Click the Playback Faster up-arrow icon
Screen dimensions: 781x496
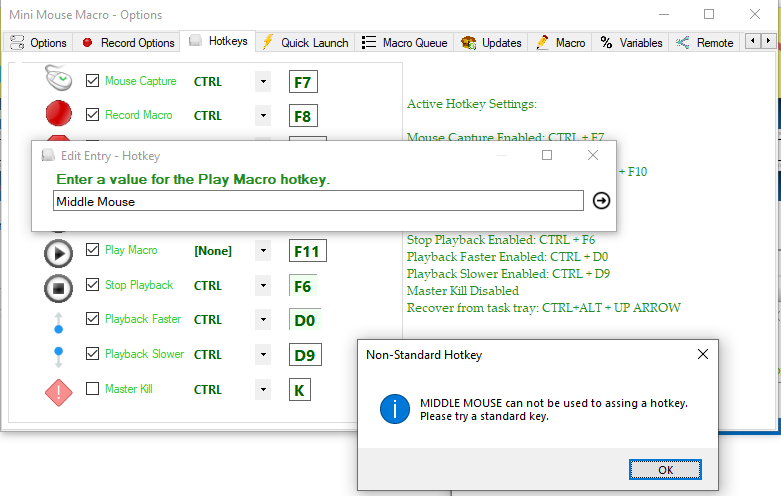[59, 322]
